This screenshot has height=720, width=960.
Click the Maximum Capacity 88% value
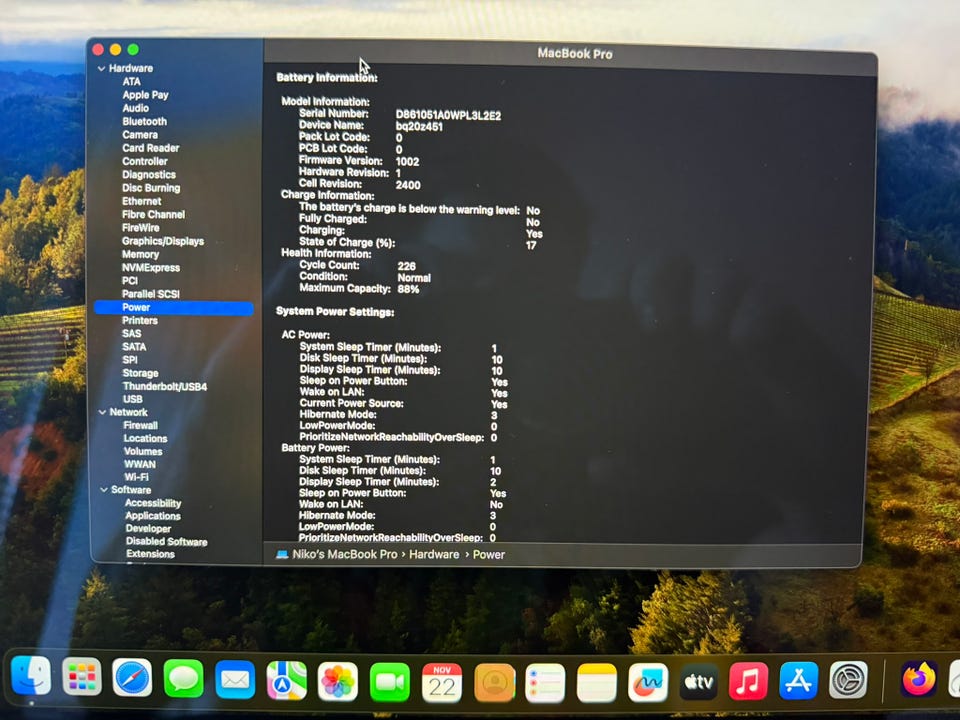click(408, 289)
